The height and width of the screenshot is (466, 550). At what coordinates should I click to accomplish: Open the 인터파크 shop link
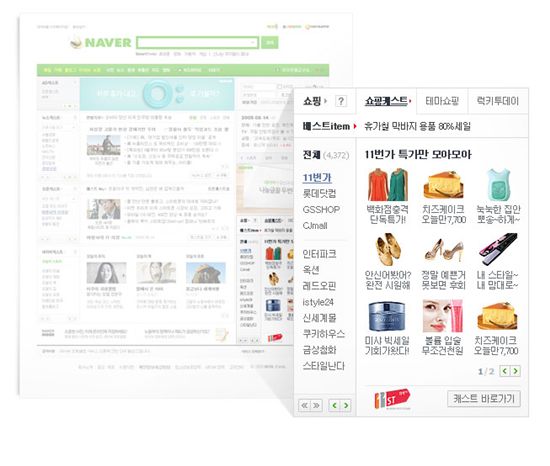click(x=319, y=254)
